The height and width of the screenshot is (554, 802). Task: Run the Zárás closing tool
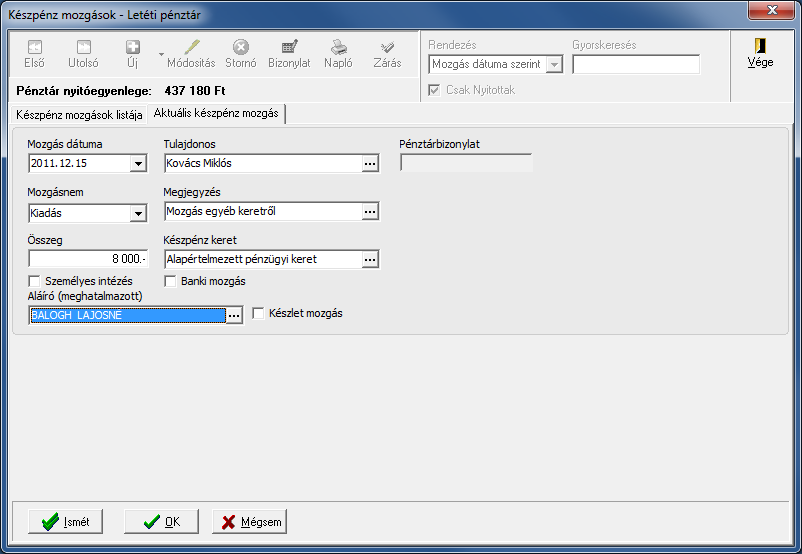tap(387, 54)
